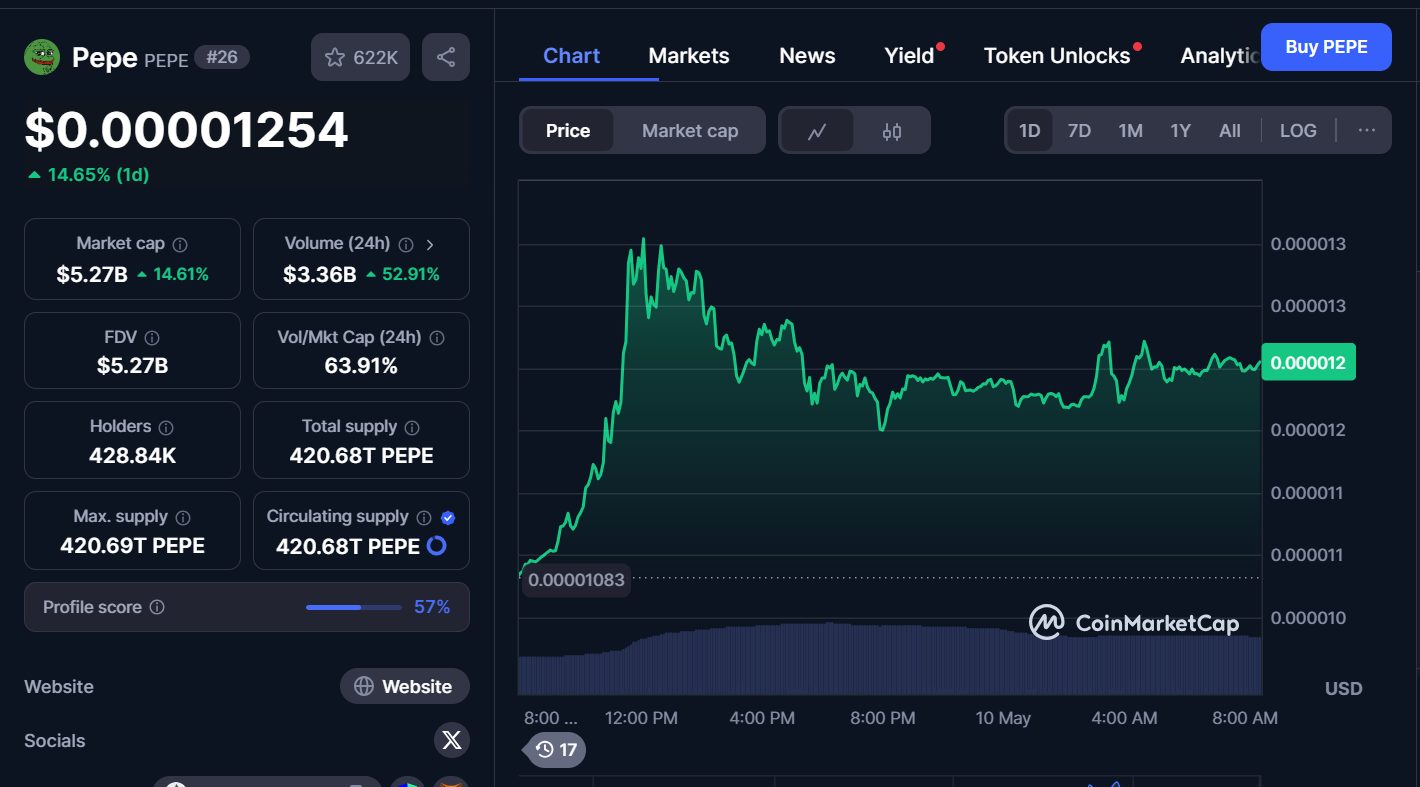Open the Profile score info icon

(x=157, y=607)
